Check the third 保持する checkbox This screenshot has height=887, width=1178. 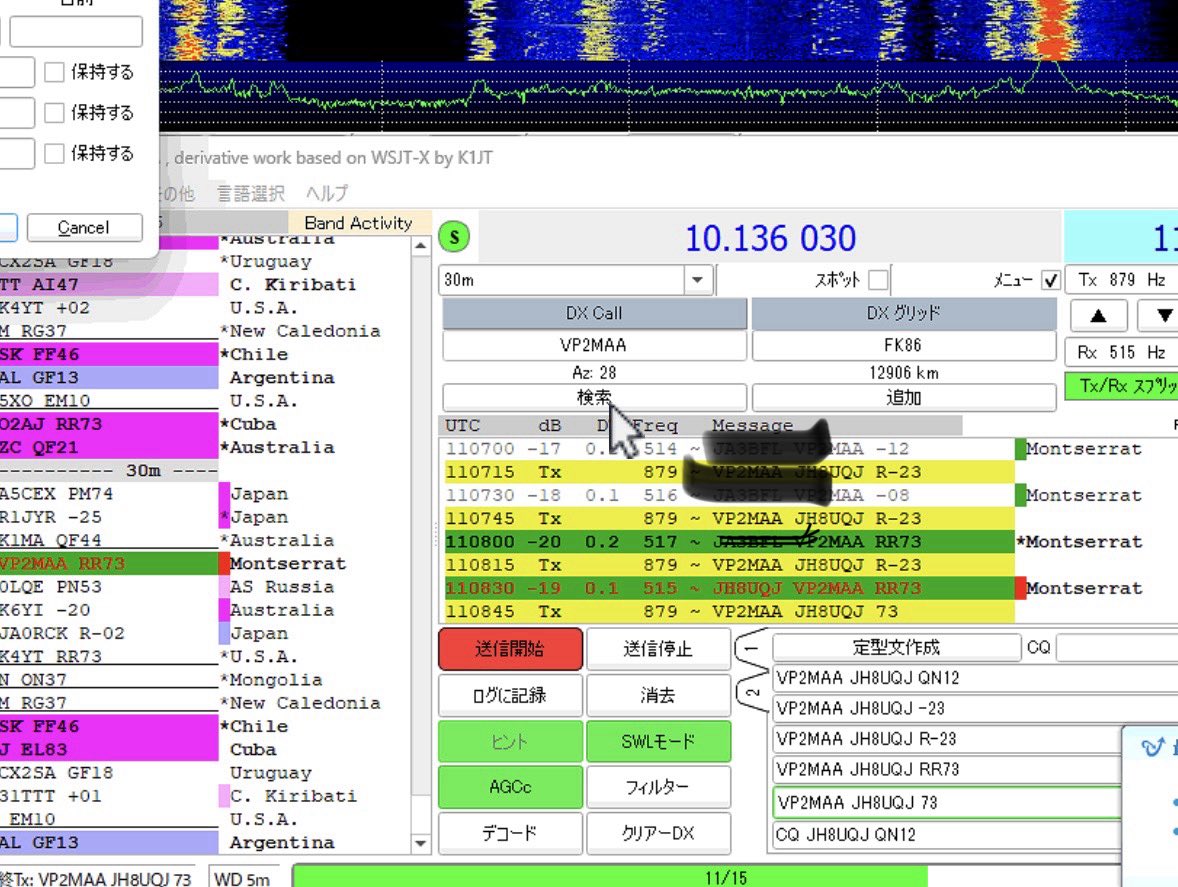(x=54, y=153)
